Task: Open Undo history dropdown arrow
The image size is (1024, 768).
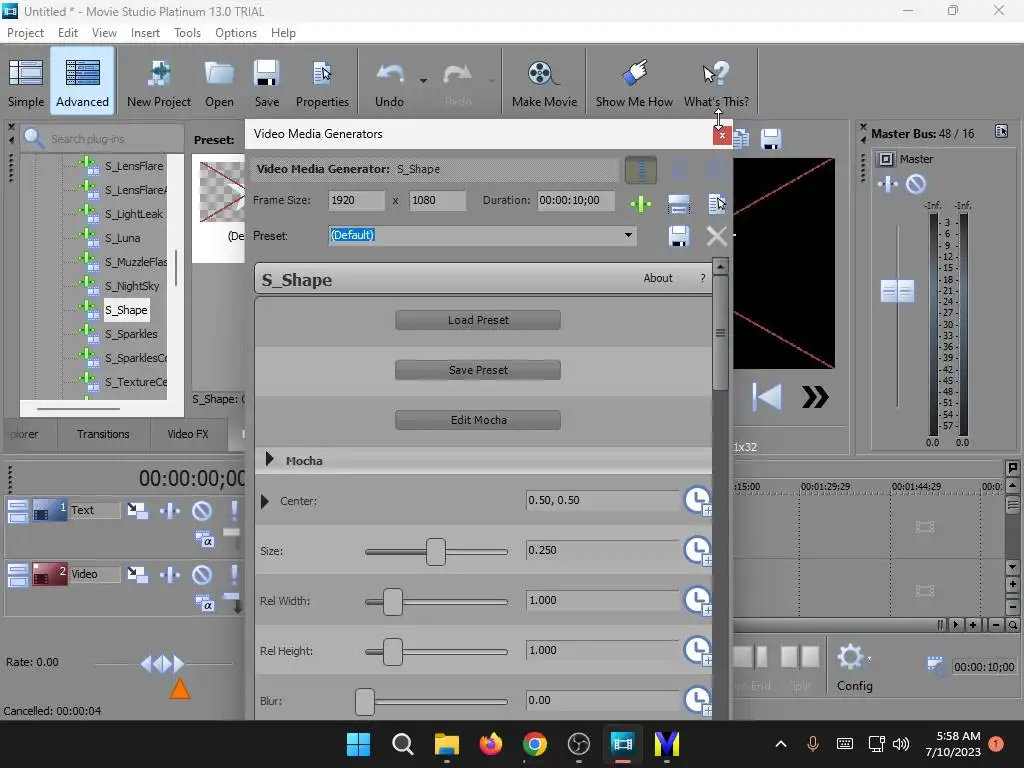Action: point(423,81)
